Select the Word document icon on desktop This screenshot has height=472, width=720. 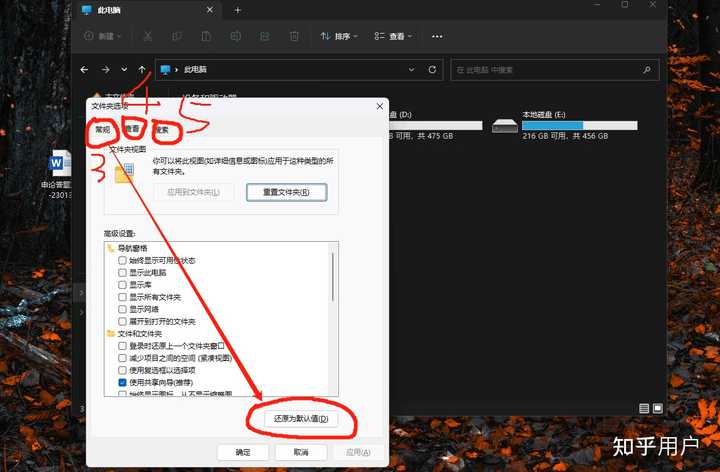[60, 163]
